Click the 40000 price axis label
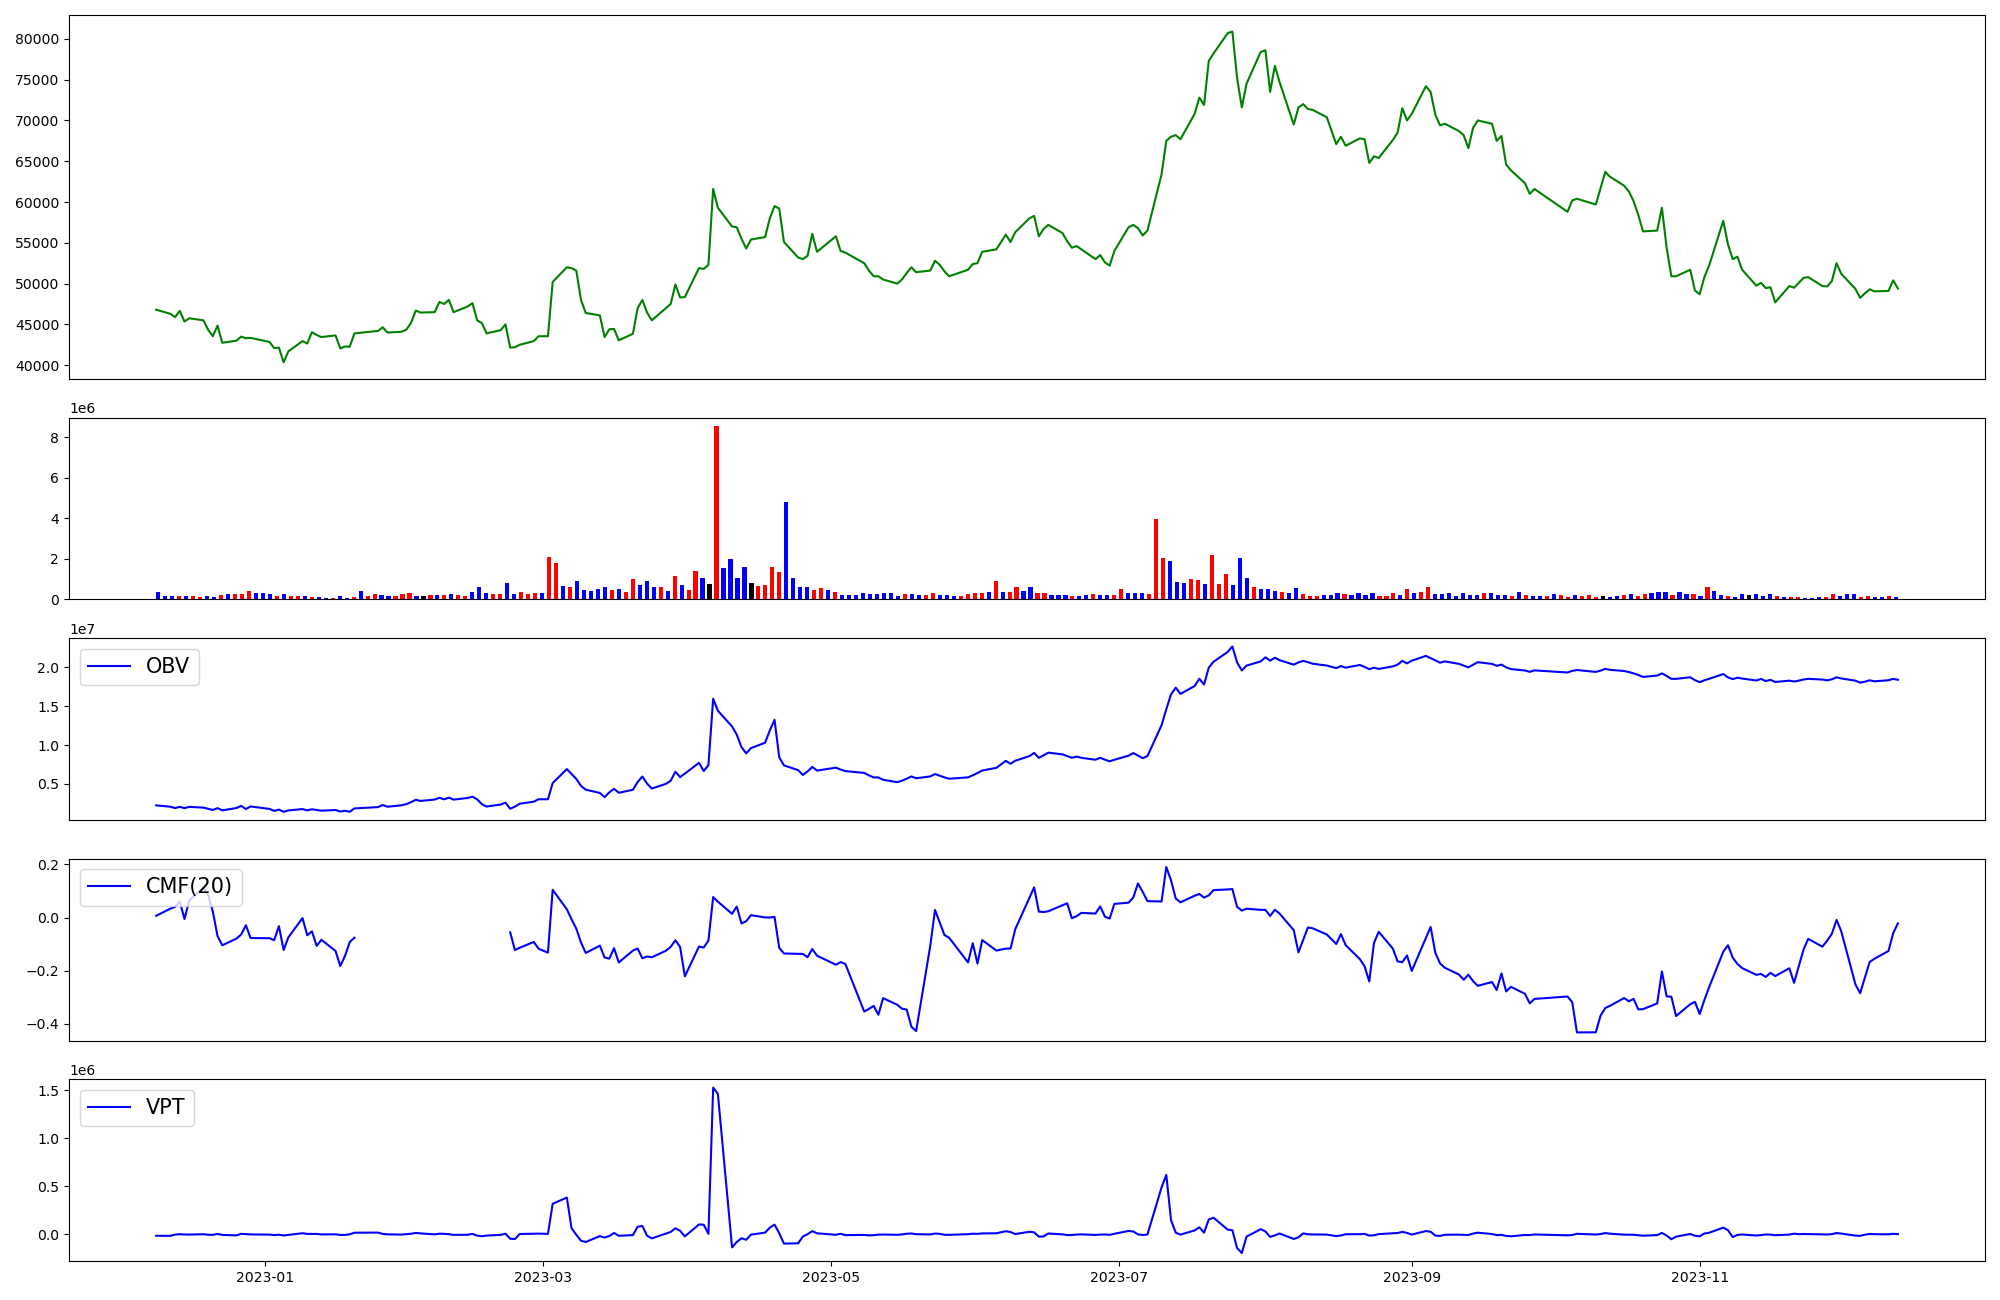The width and height of the screenshot is (2000, 1300). click(37, 366)
